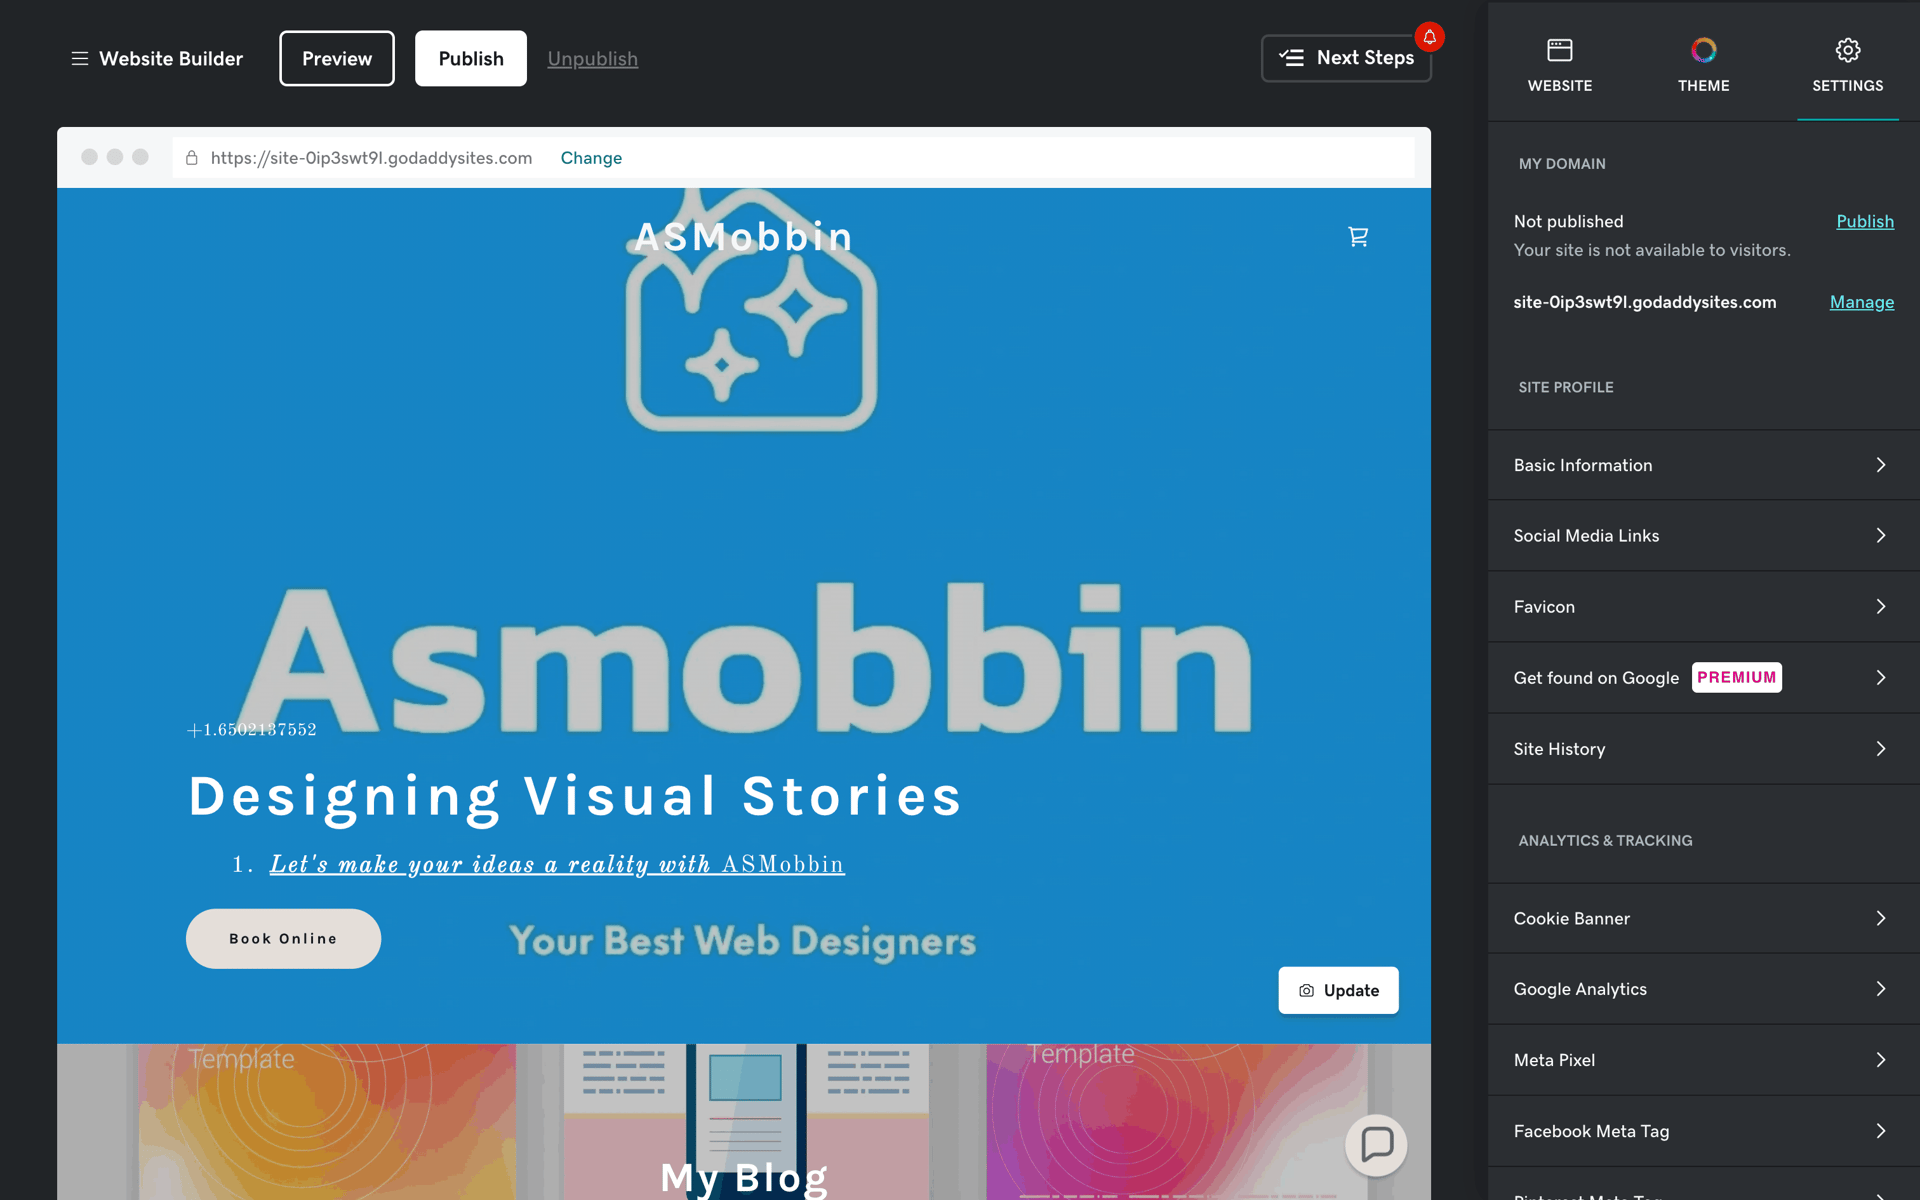Click the white Publish button
Image resolution: width=1920 pixels, height=1200 pixels.
tap(471, 58)
